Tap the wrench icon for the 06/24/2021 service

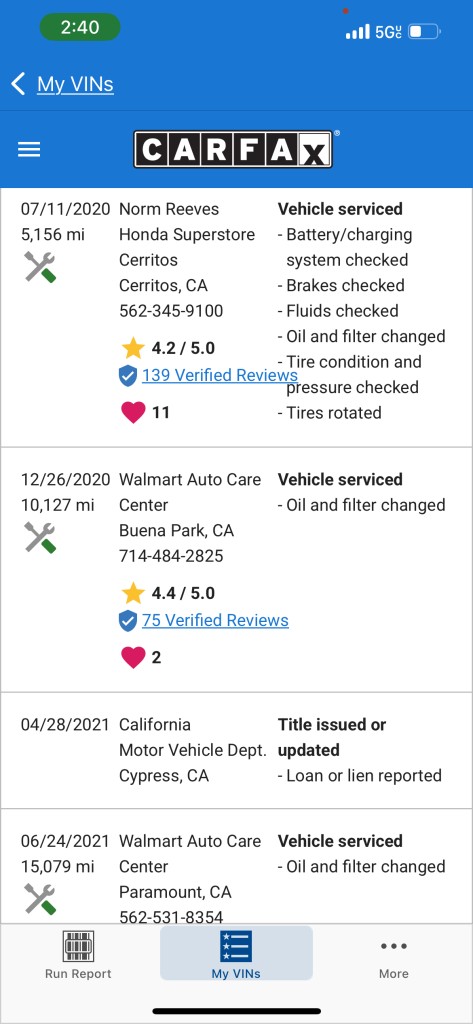[x=40, y=899]
